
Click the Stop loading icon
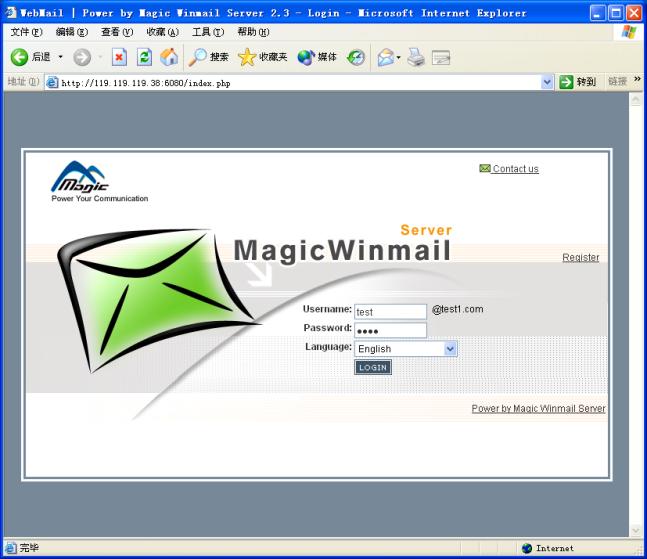(x=119, y=57)
